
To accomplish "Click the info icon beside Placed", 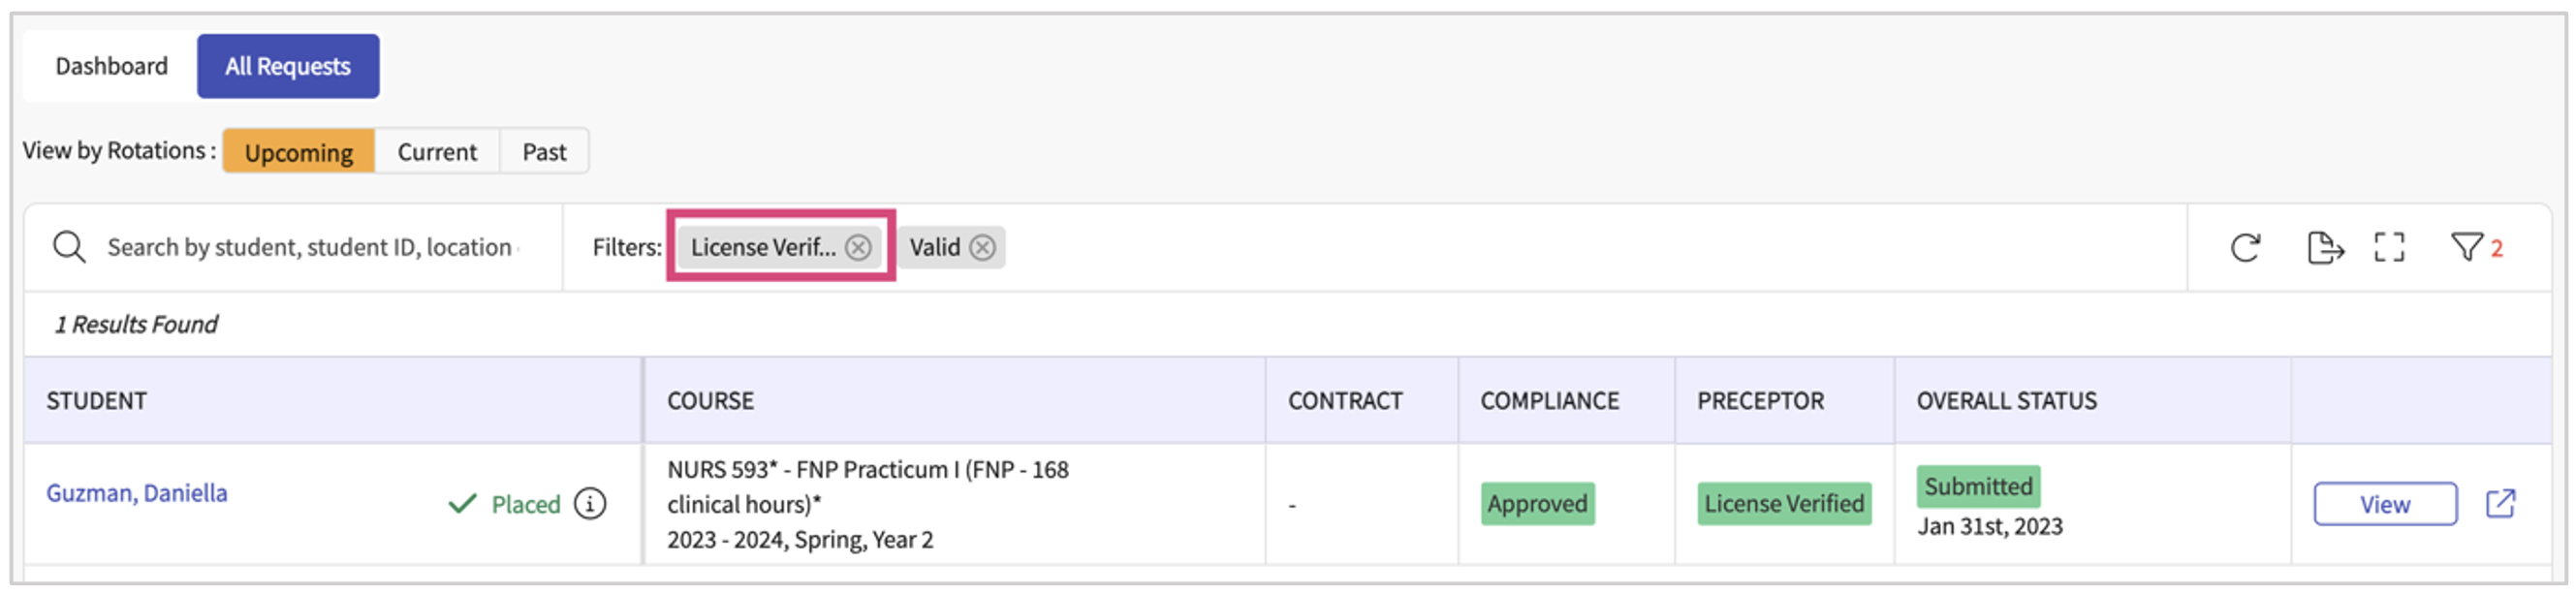I will 590,504.
